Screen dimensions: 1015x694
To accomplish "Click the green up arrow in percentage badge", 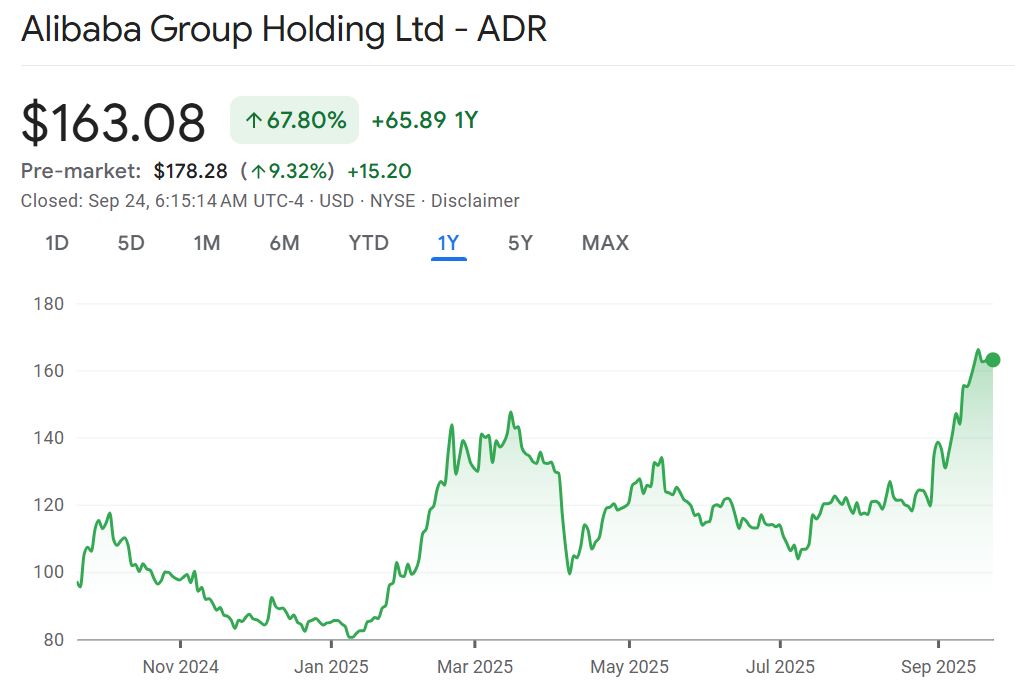I will pos(254,121).
